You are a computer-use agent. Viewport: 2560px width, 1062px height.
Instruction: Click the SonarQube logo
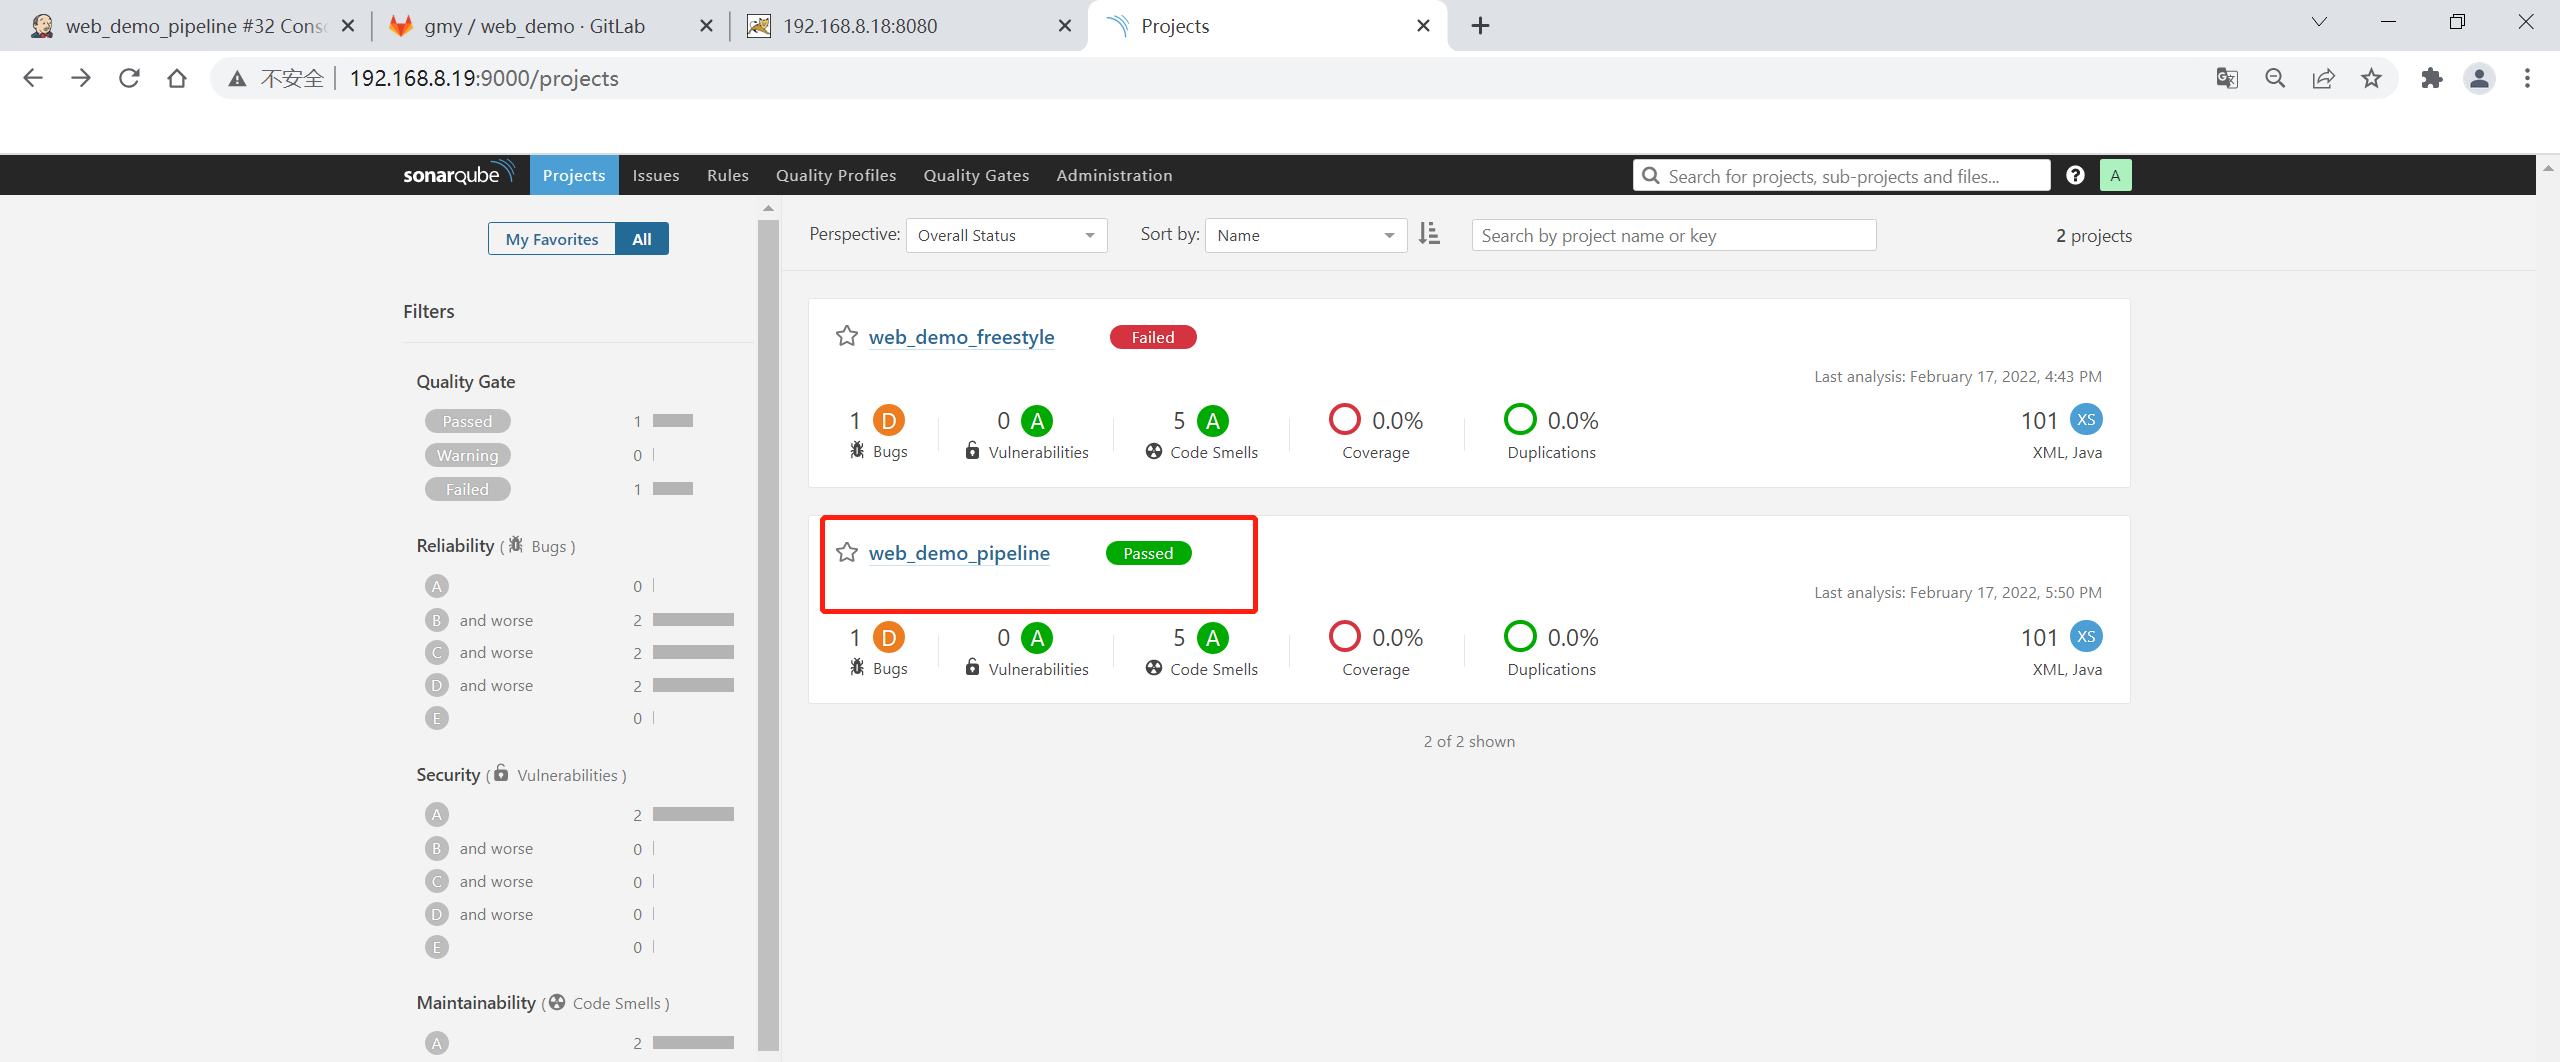coord(459,174)
